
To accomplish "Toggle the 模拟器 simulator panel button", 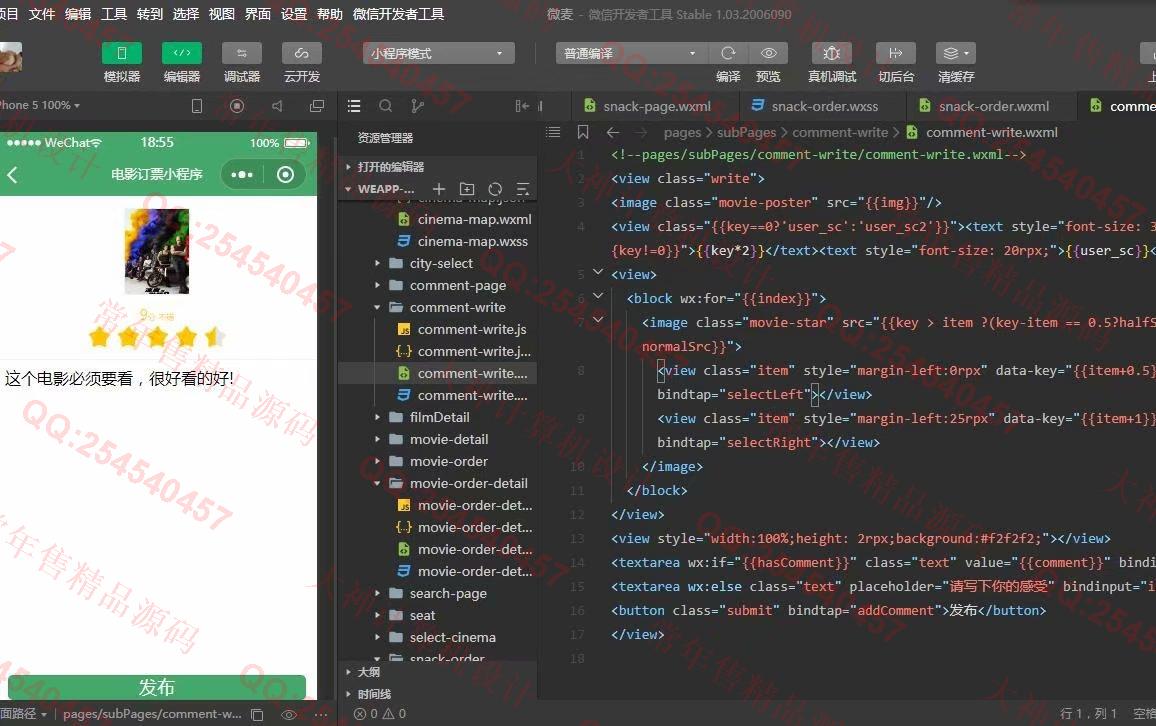I will (x=122, y=53).
